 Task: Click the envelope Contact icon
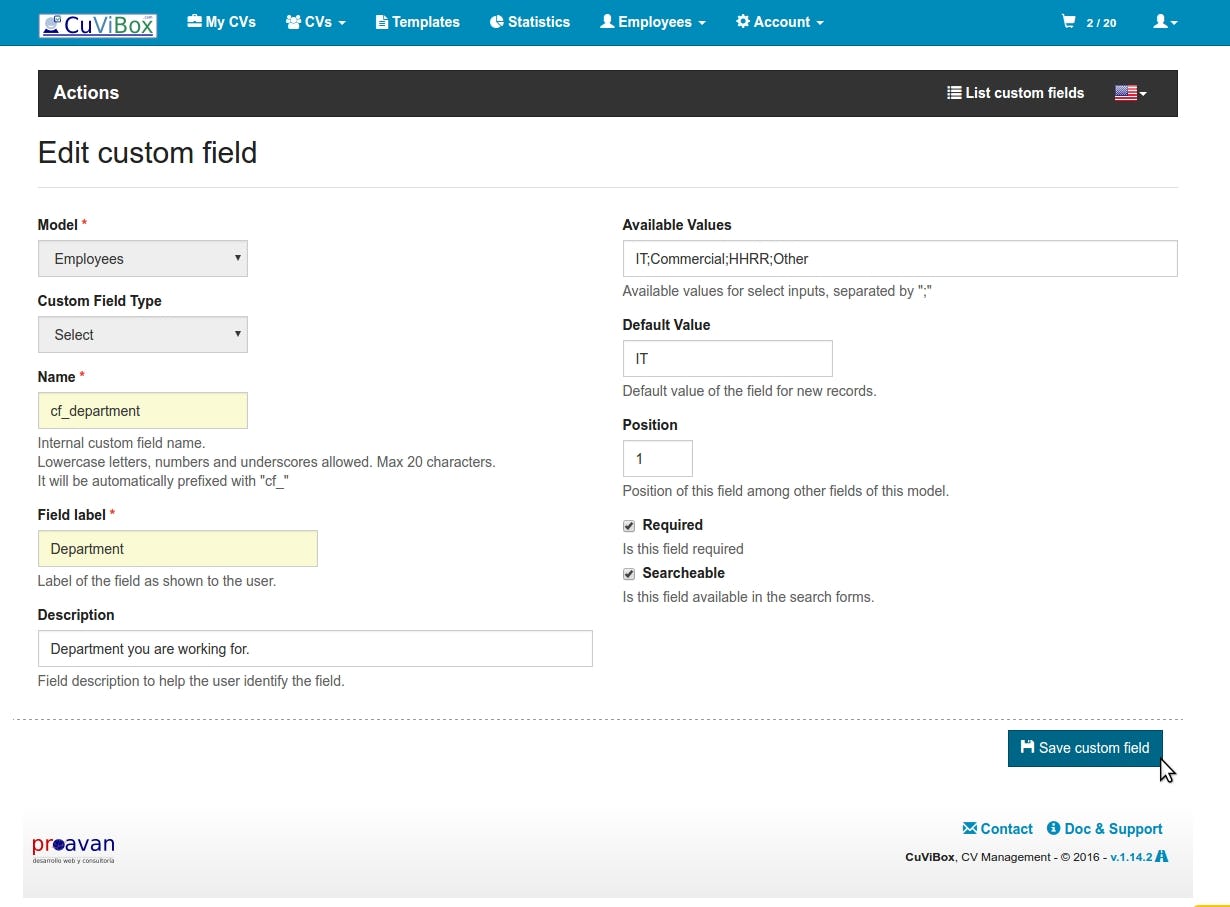pyautogui.click(x=969, y=828)
